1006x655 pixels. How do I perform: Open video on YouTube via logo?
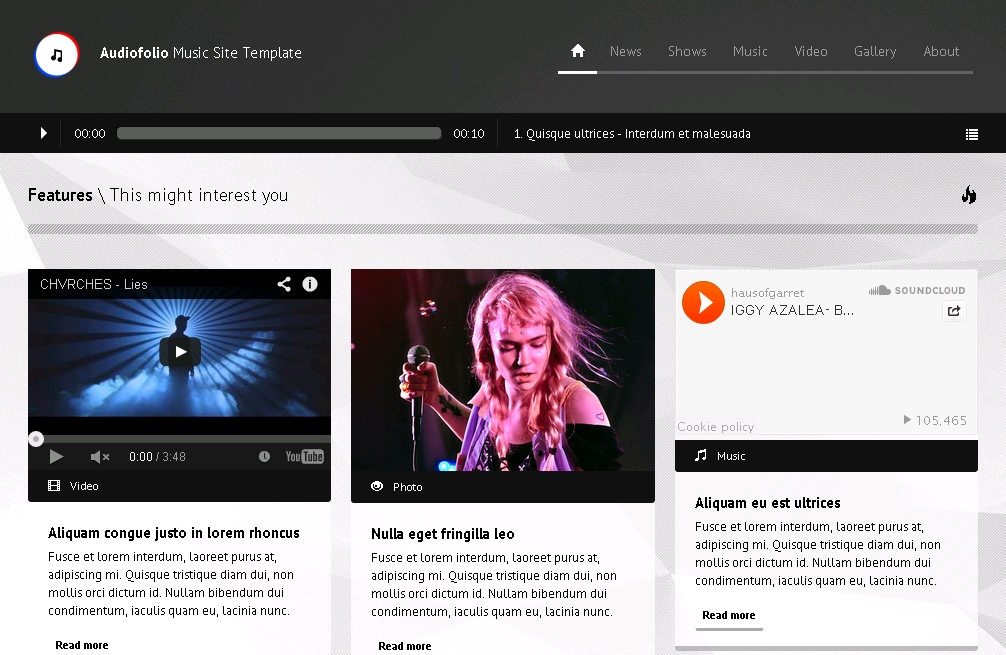305,457
